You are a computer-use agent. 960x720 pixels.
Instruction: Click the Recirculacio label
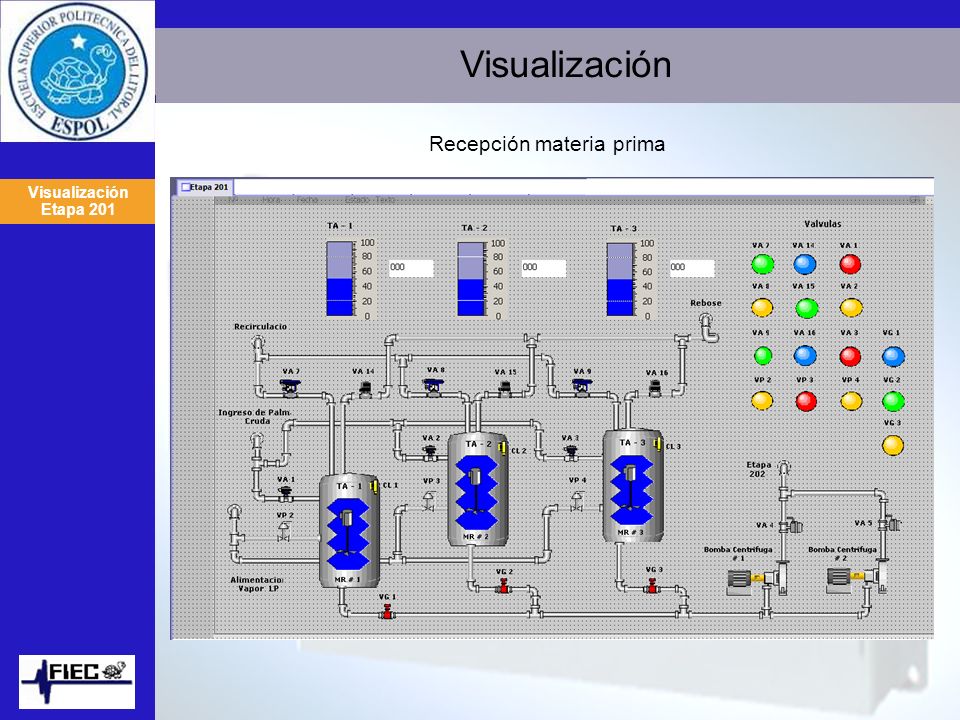[260, 327]
